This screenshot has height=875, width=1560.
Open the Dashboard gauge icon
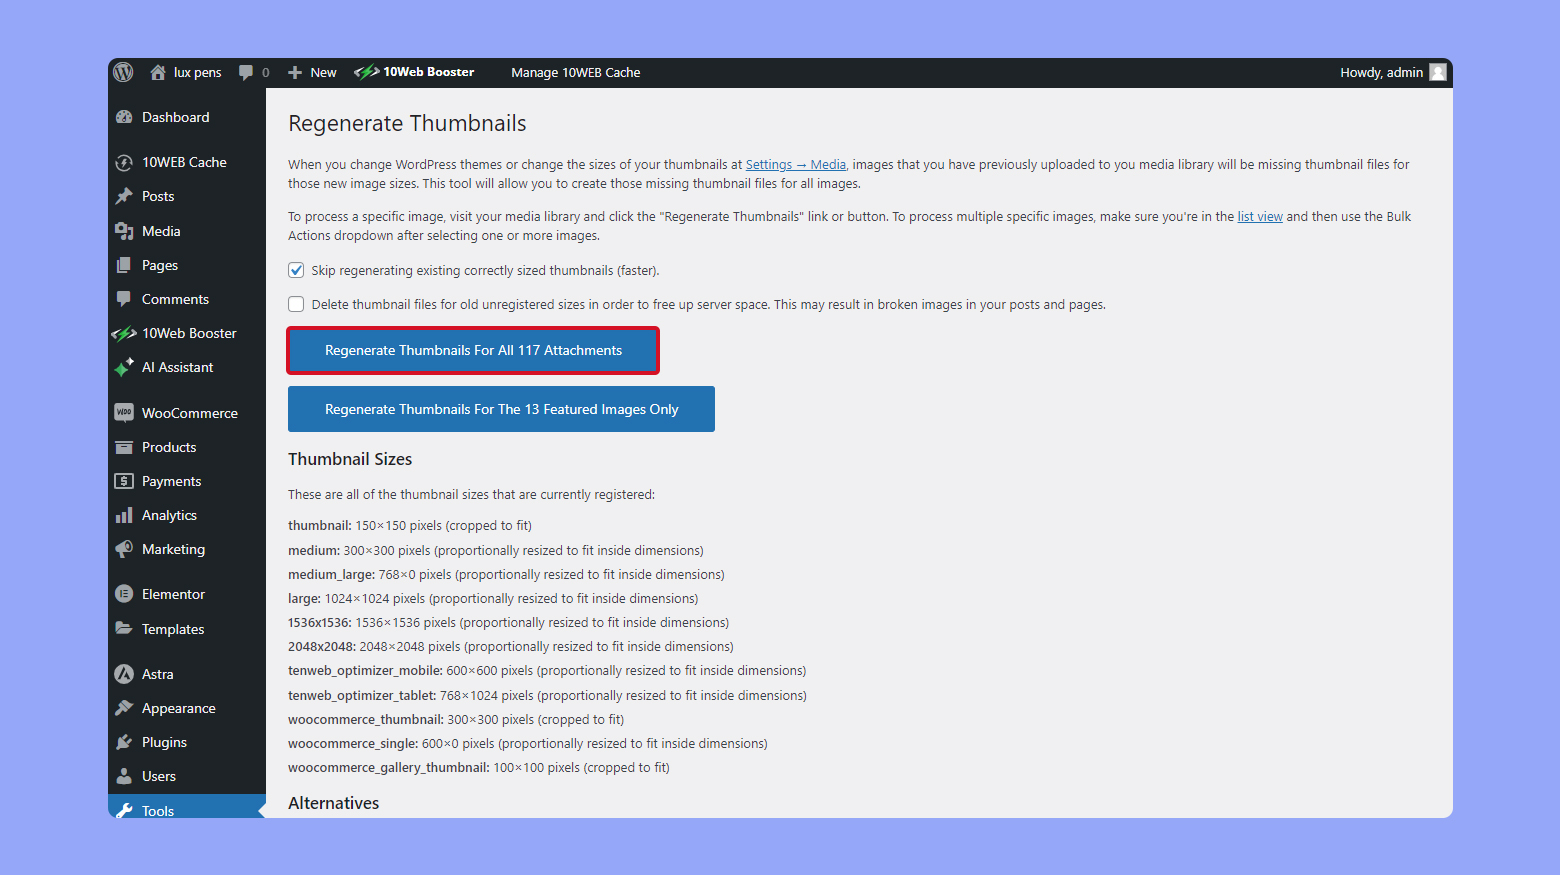124,117
